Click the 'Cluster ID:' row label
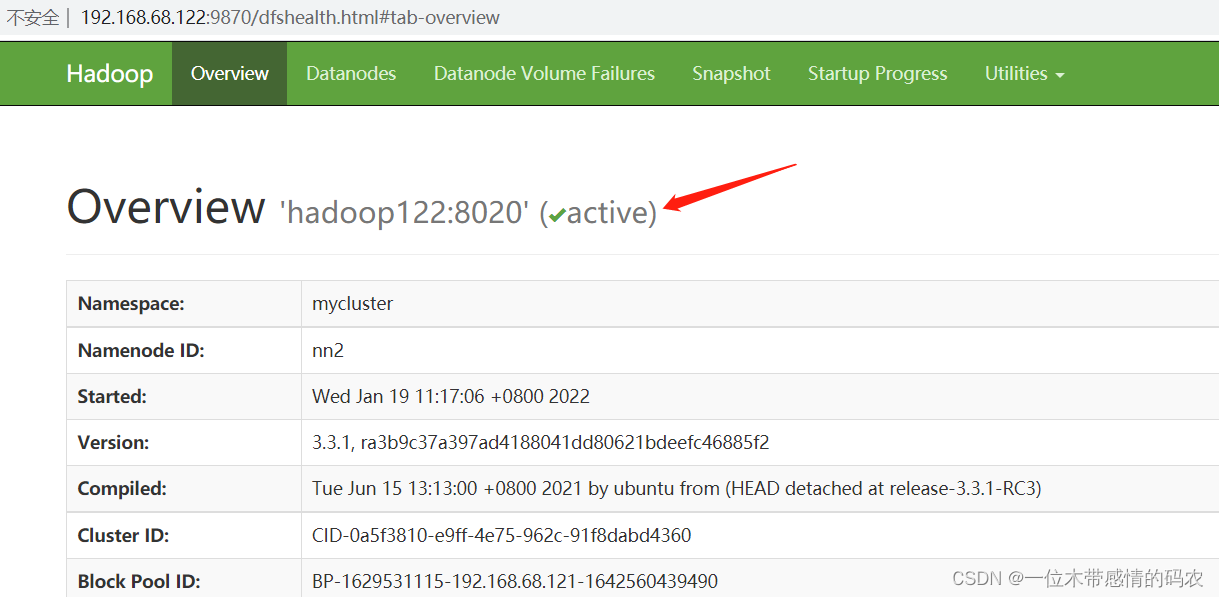The image size is (1219, 597). click(x=123, y=535)
